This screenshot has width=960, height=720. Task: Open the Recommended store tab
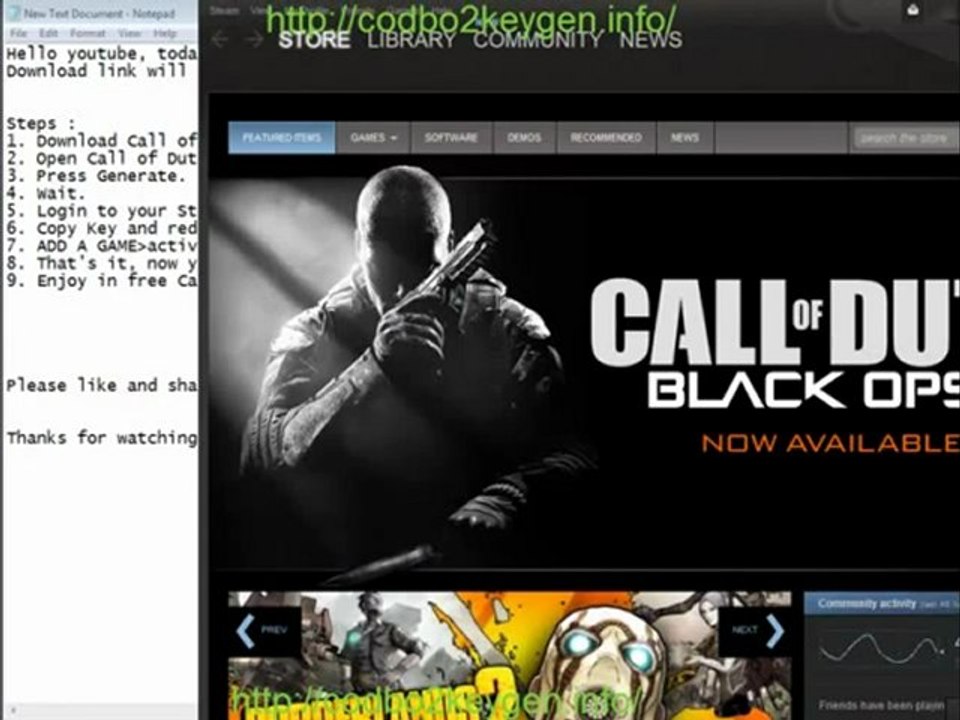pyautogui.click(x=606, y=138)
